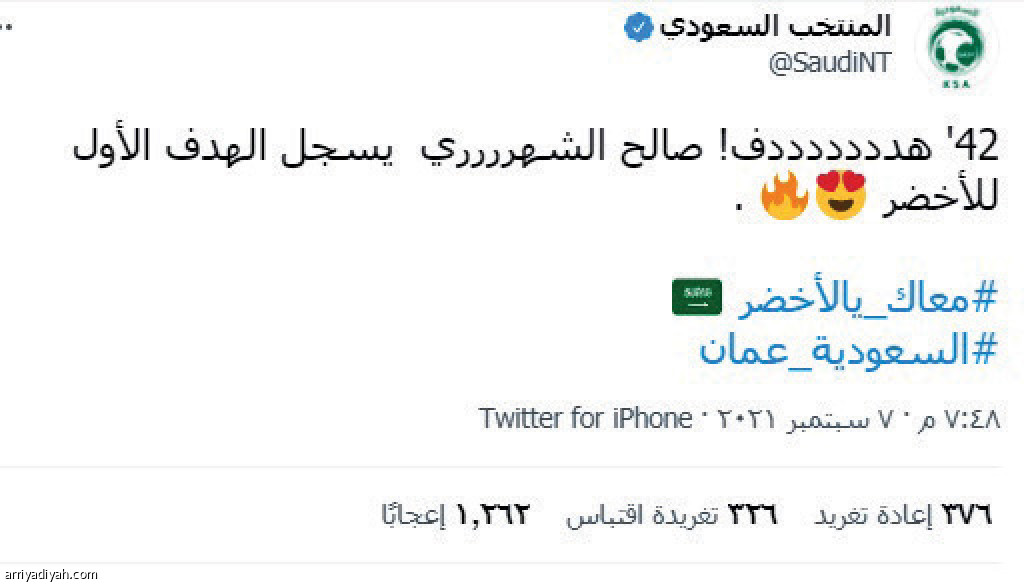Viewport: 1024px width, 584px height.
Task: Click the blue verified badge
Action: (638, 28)
